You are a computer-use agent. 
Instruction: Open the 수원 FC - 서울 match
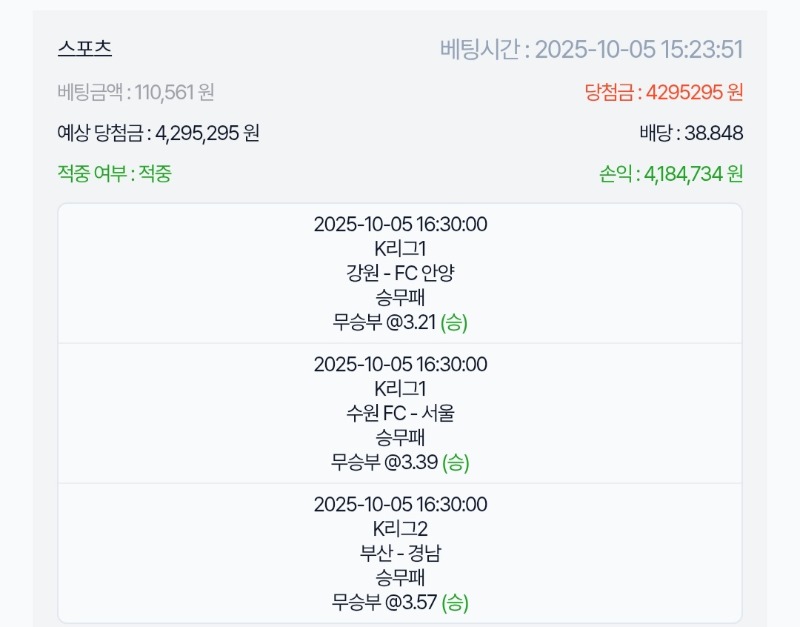tap(400, 413)
